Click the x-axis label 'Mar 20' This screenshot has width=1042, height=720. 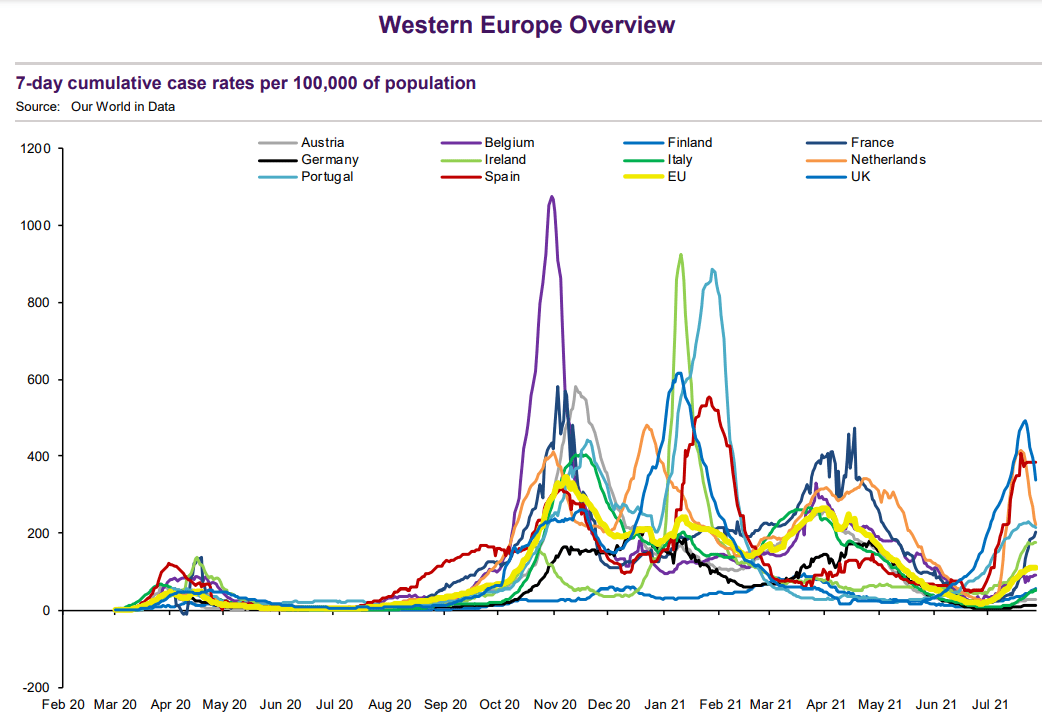point(115,705)
